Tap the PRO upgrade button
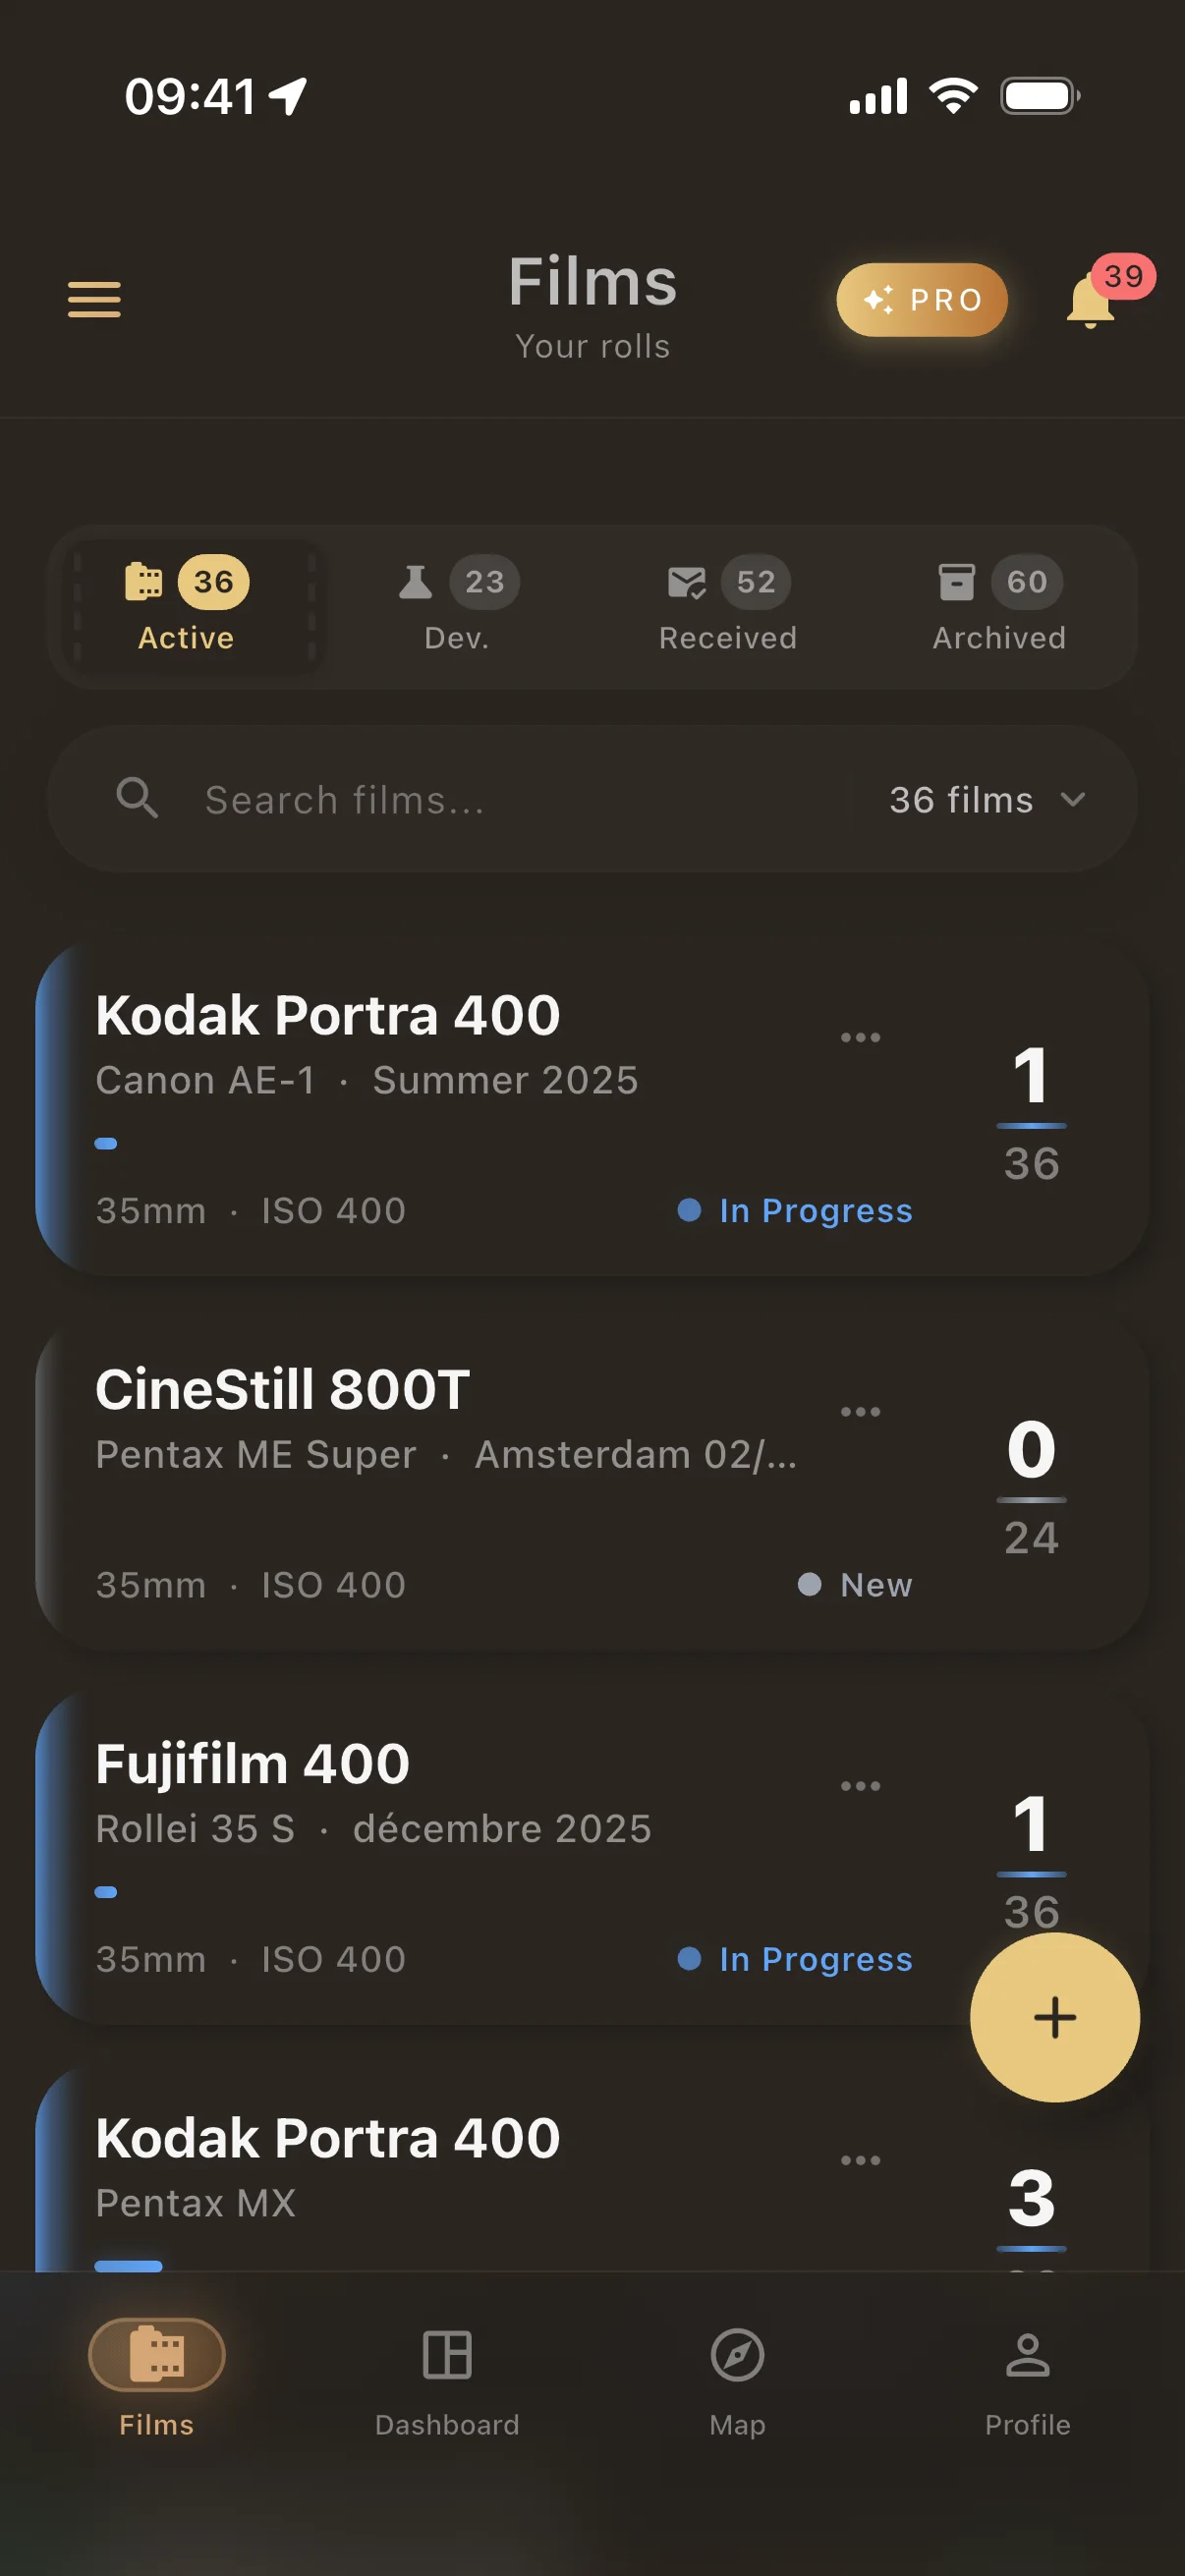 (921, 299)
